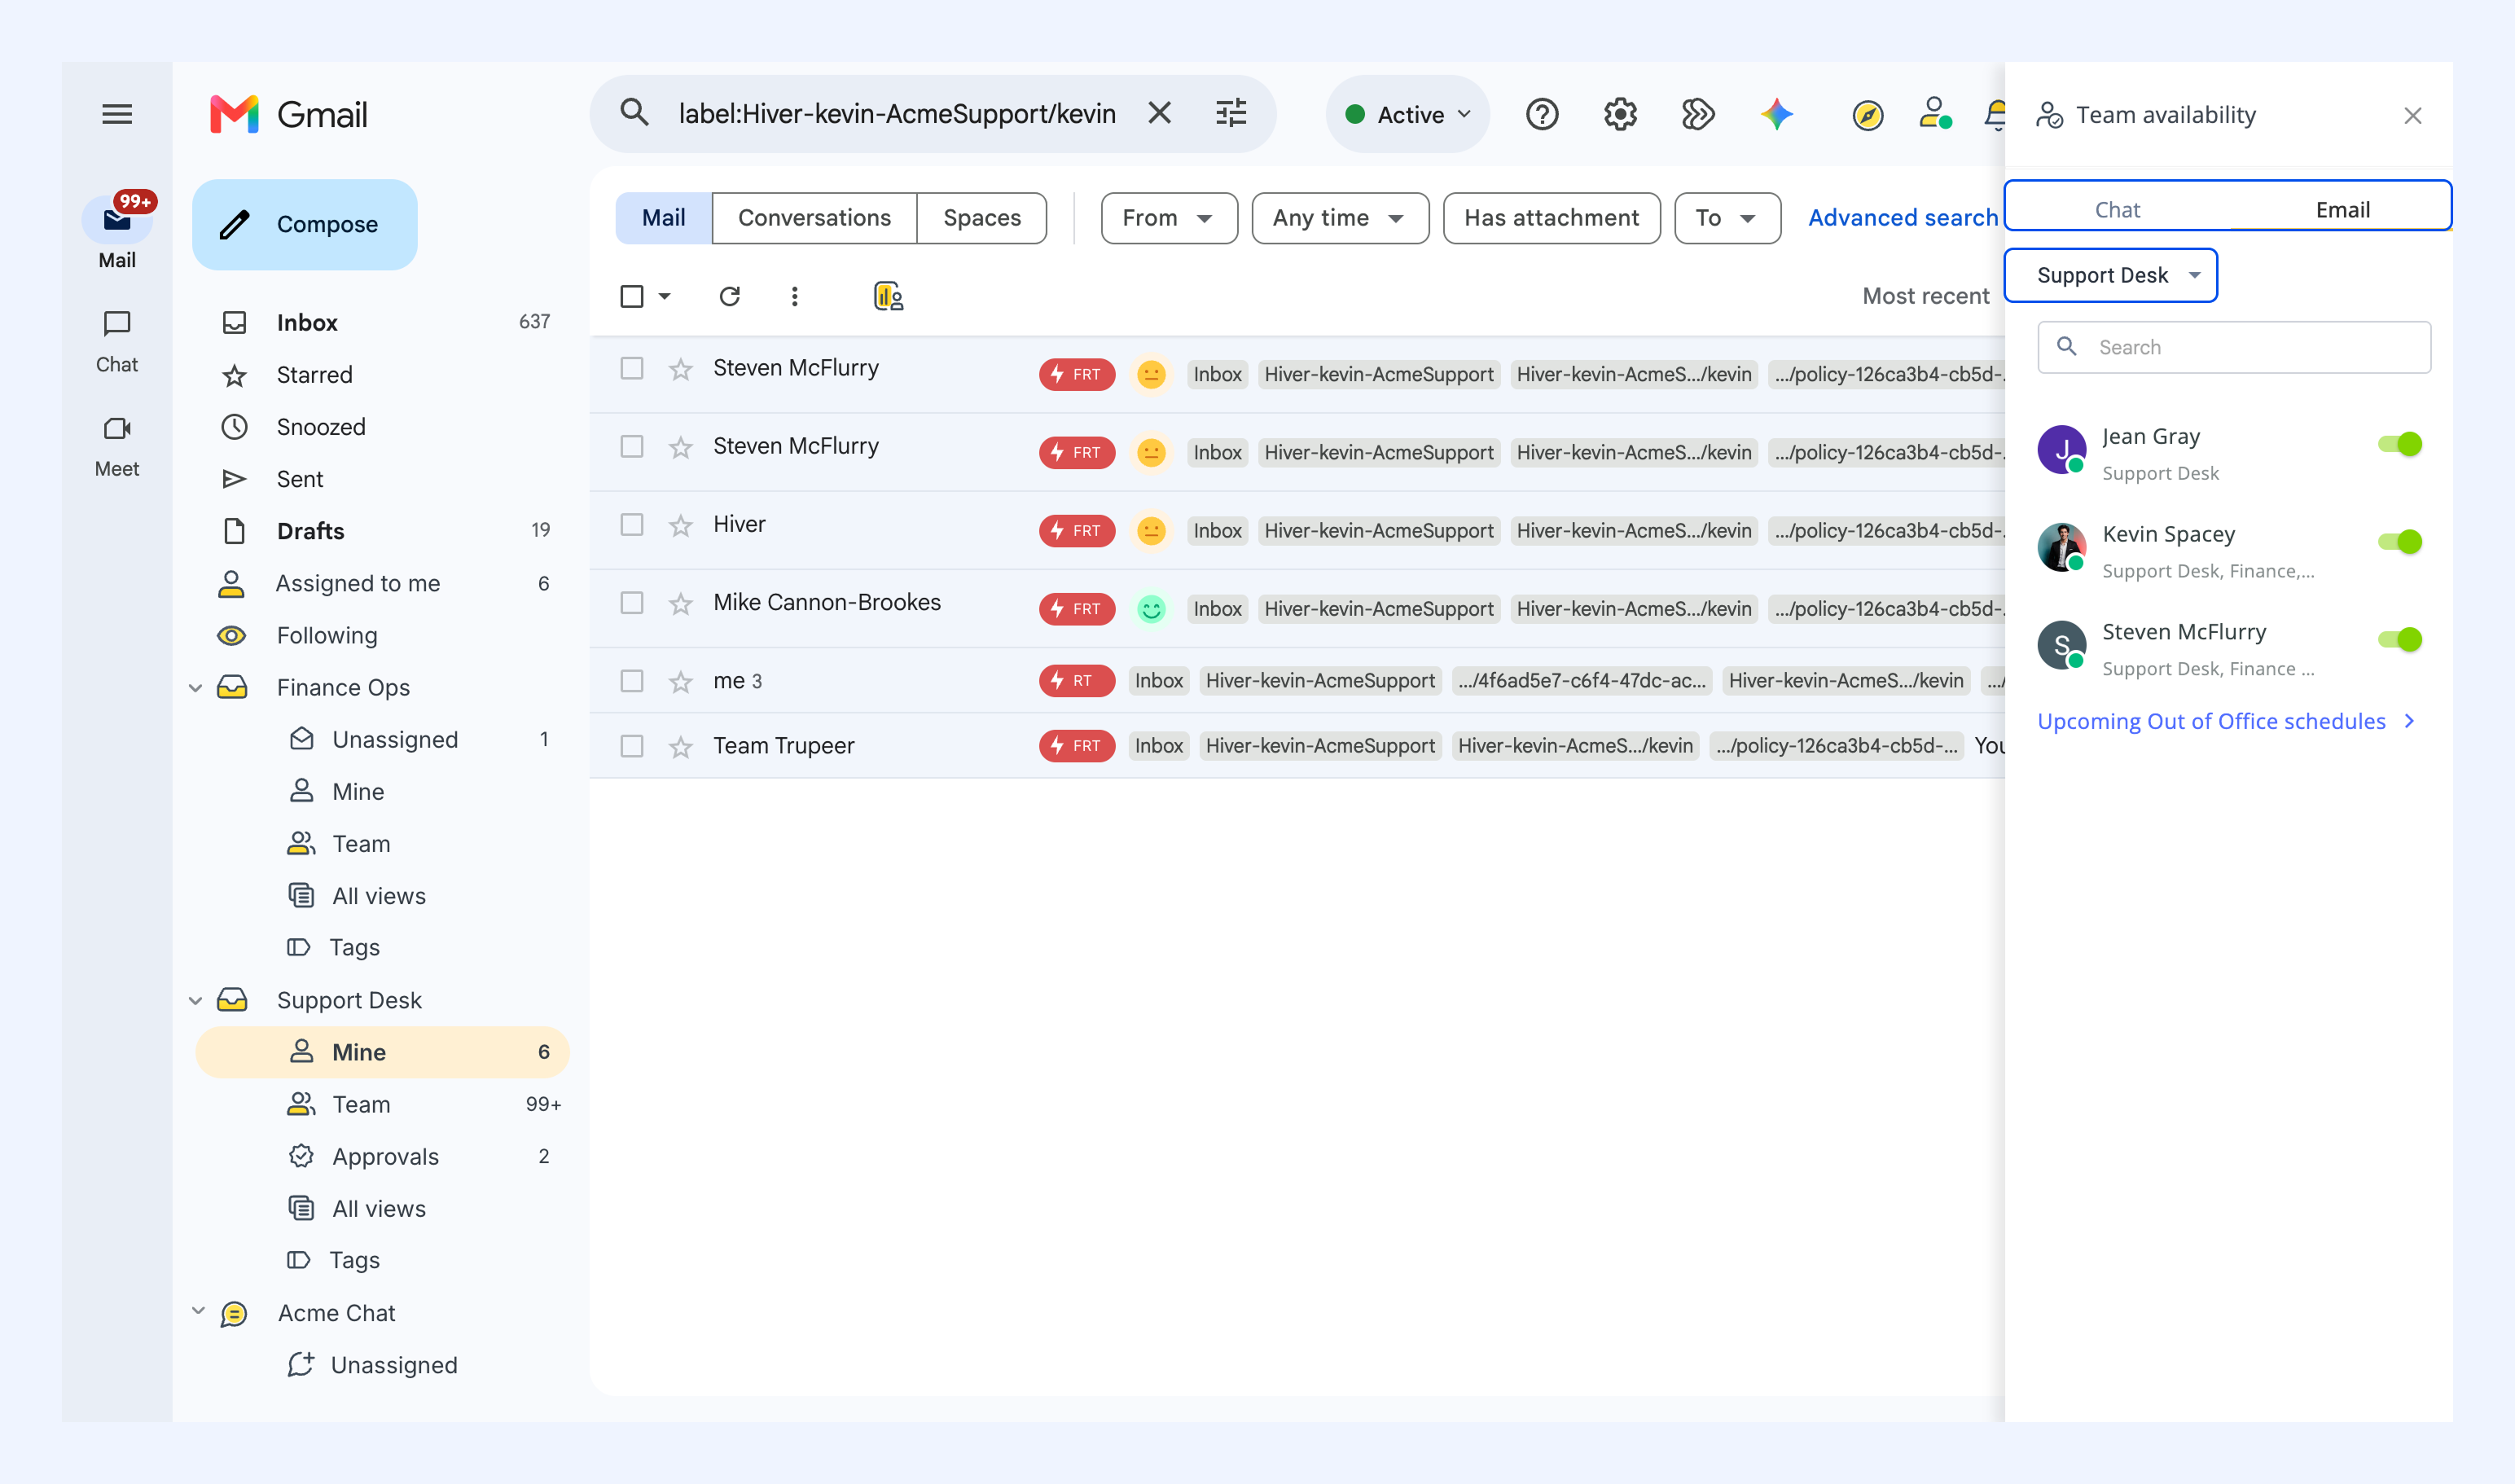Switch to Chat tab in Team availability
The height and width of the screenshot is (1484, 2515).
[2117, 210]
